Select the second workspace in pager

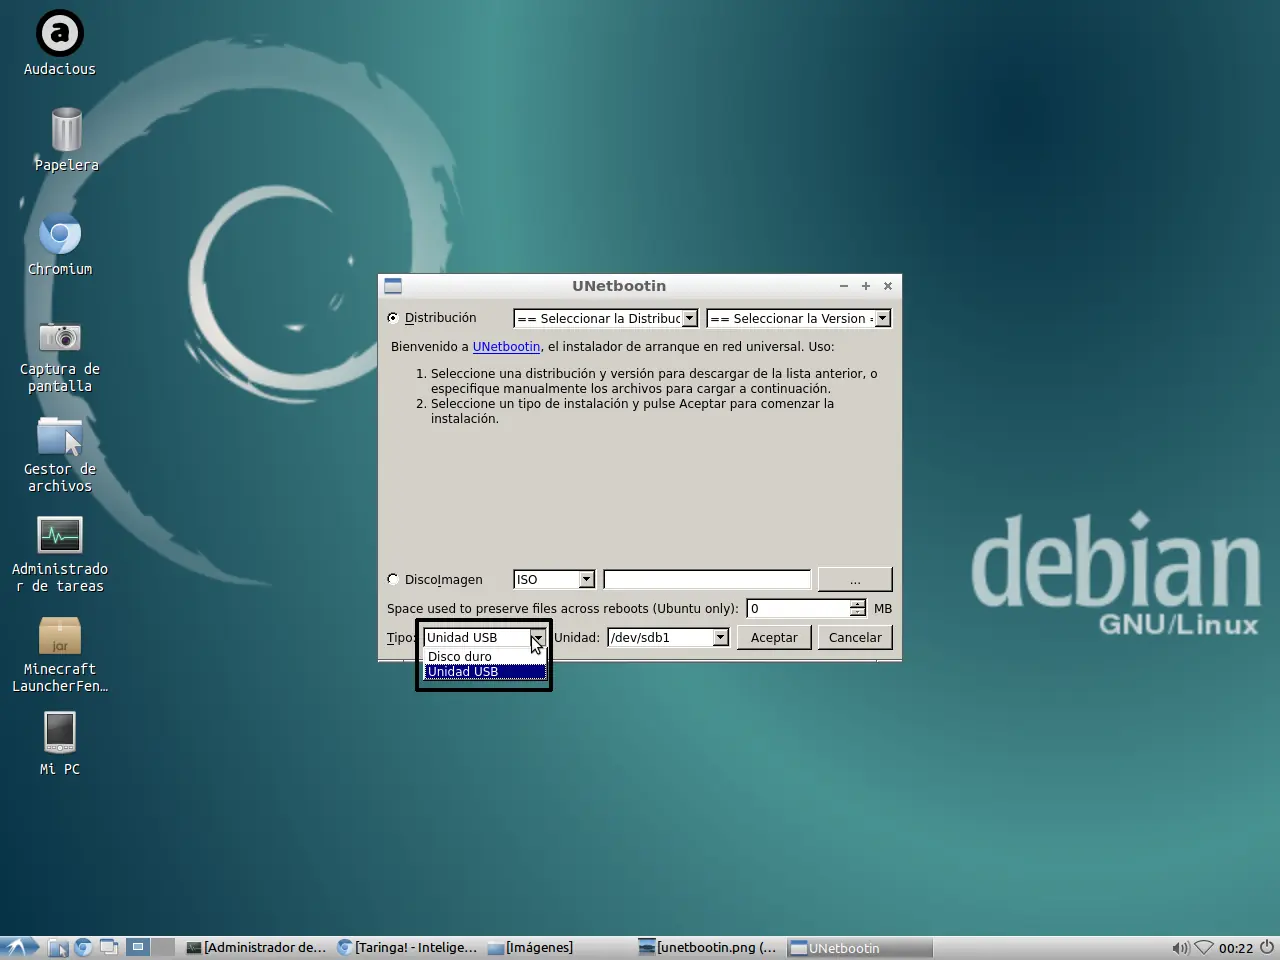point(163,947)
